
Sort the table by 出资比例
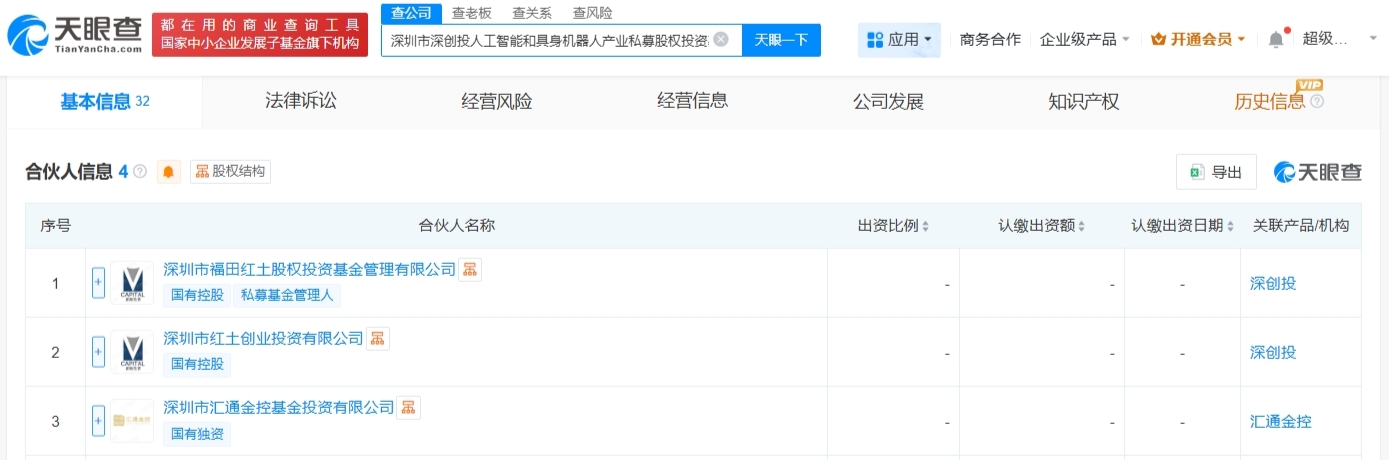893,226
